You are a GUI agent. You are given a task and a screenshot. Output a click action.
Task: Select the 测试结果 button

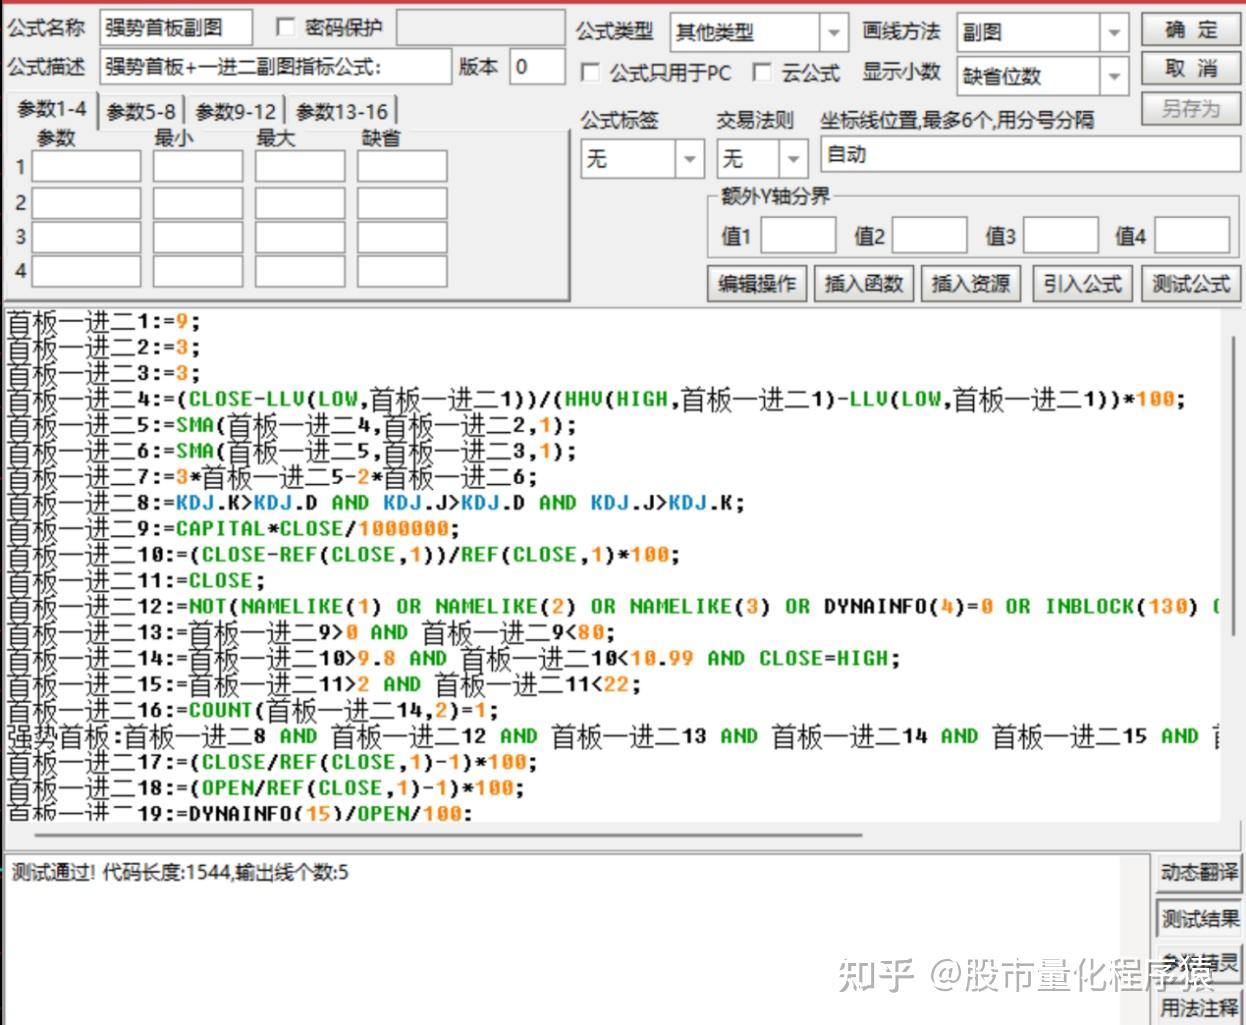point(1198,918)
